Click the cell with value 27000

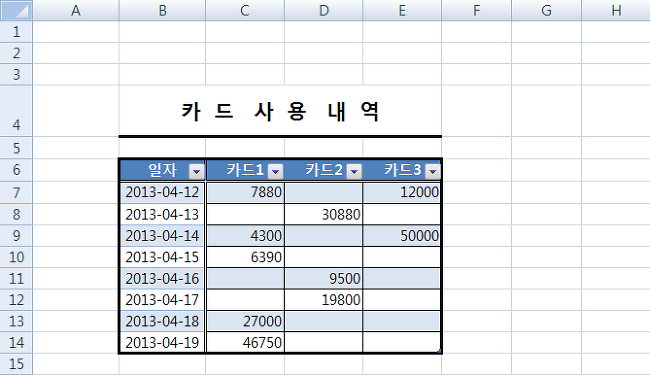[245, 321]
